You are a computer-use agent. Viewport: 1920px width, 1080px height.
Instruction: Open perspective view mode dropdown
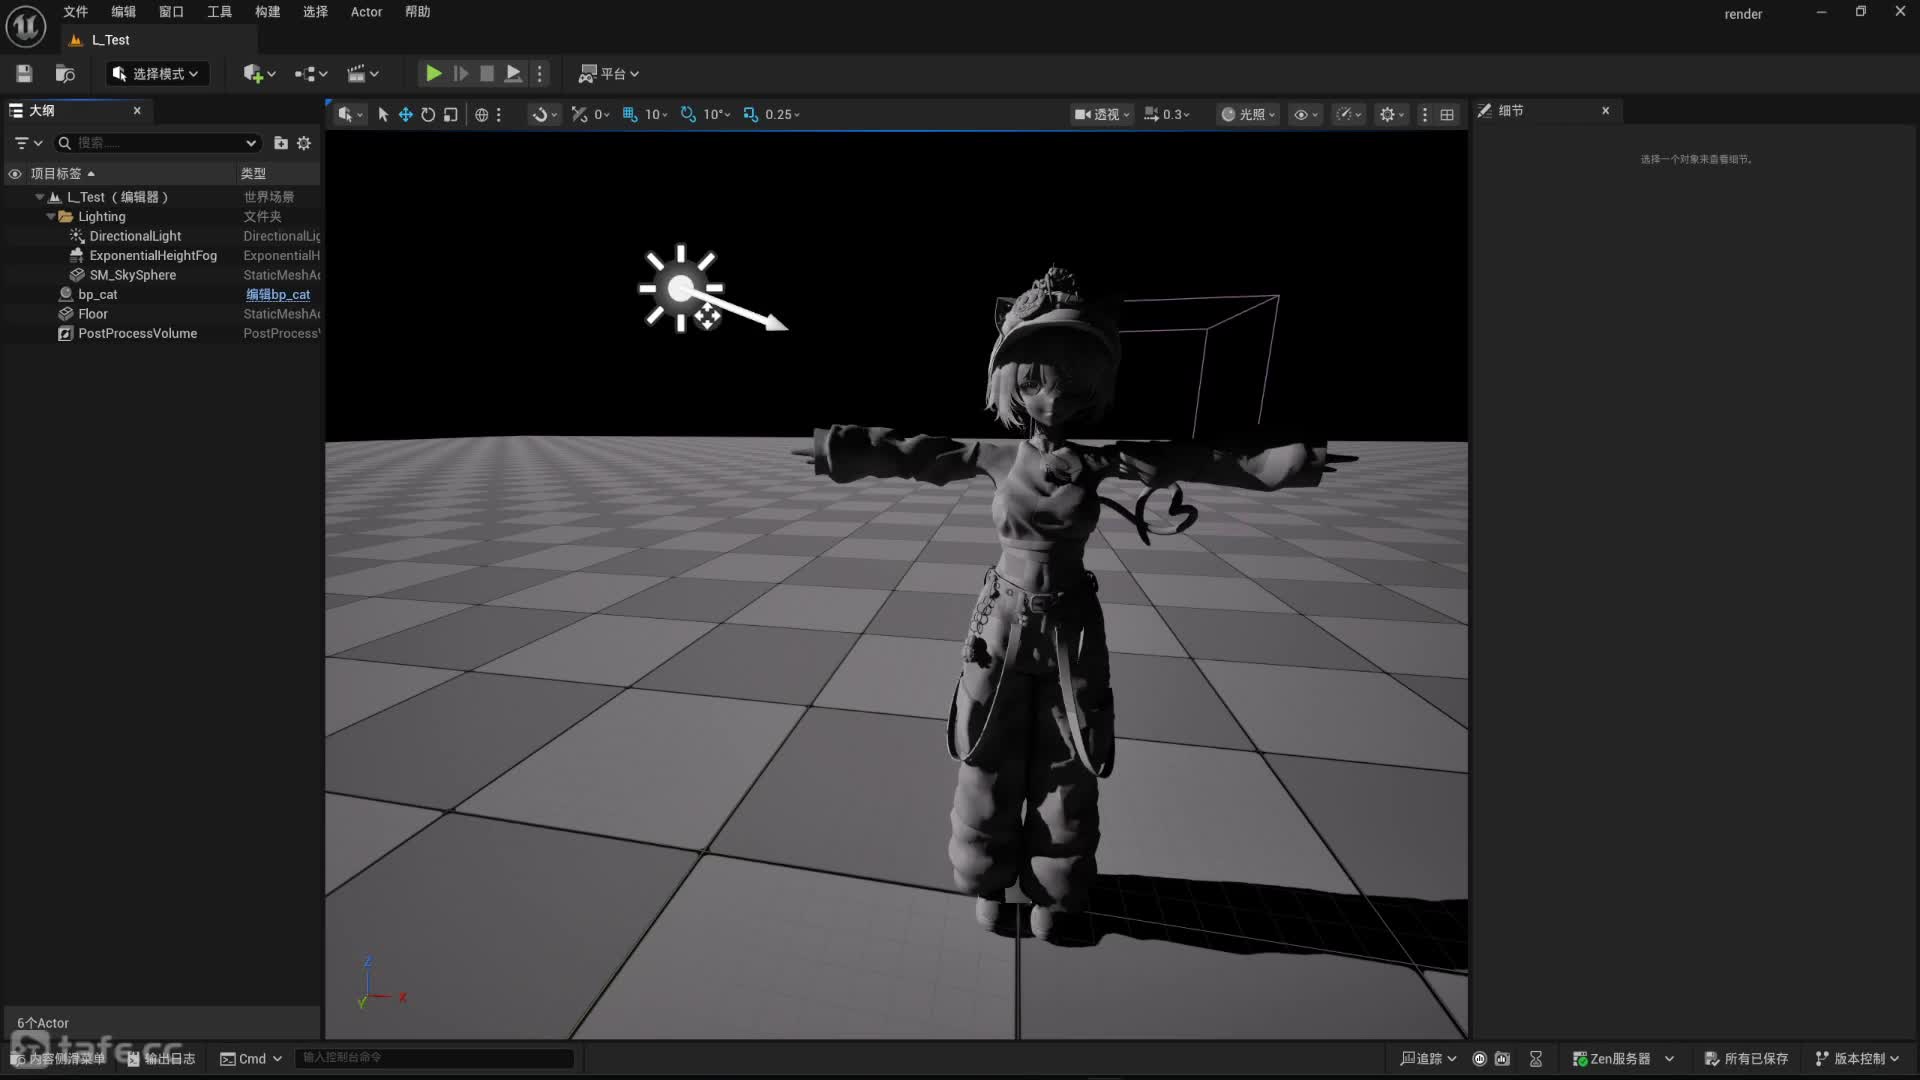tap(1101, 114)
